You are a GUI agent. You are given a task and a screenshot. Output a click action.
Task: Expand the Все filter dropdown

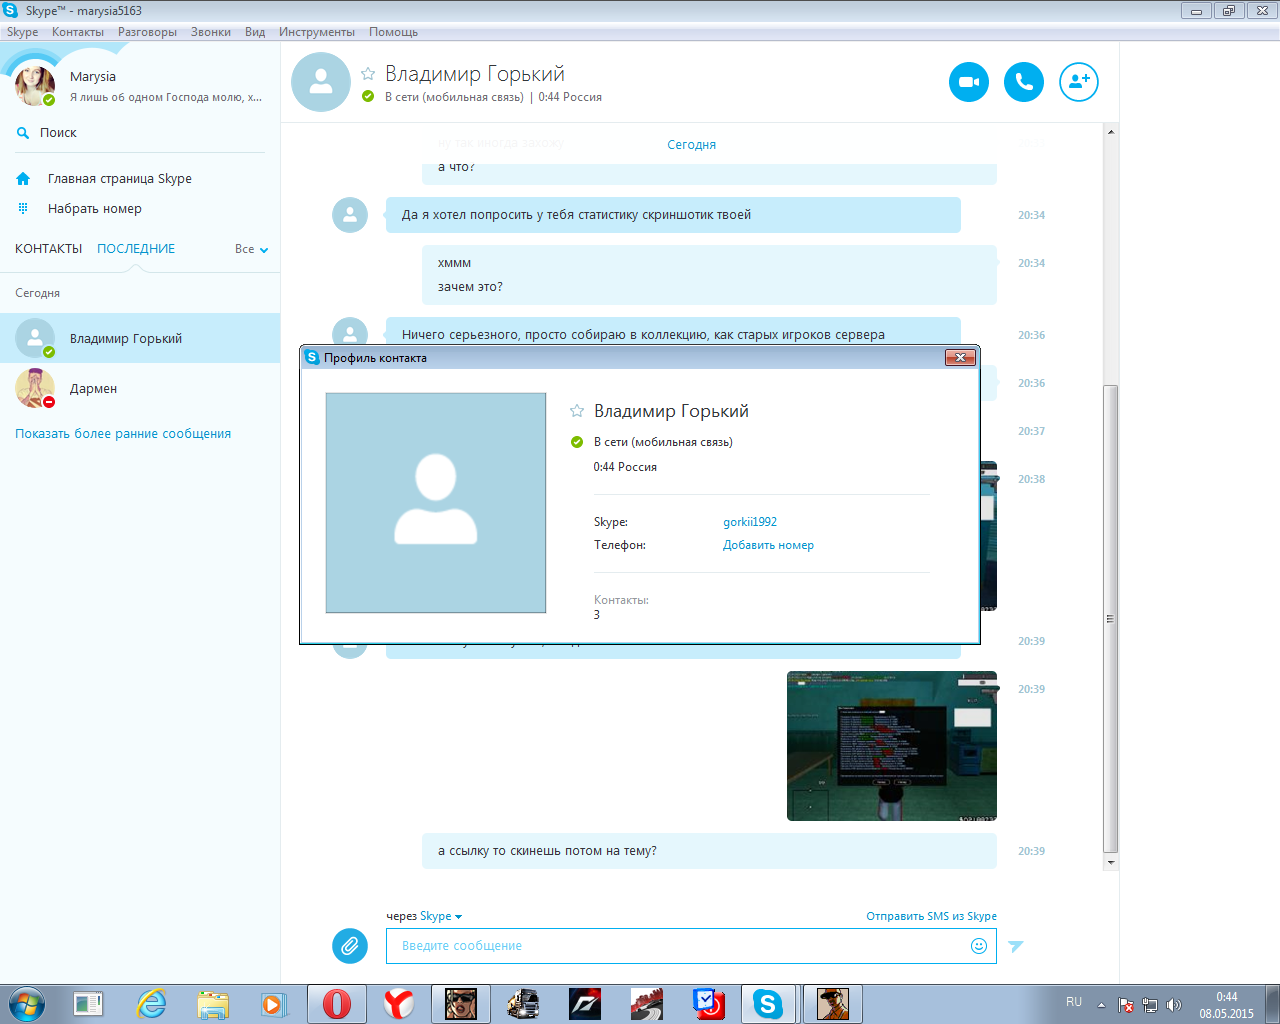click(x=251, y=249)
